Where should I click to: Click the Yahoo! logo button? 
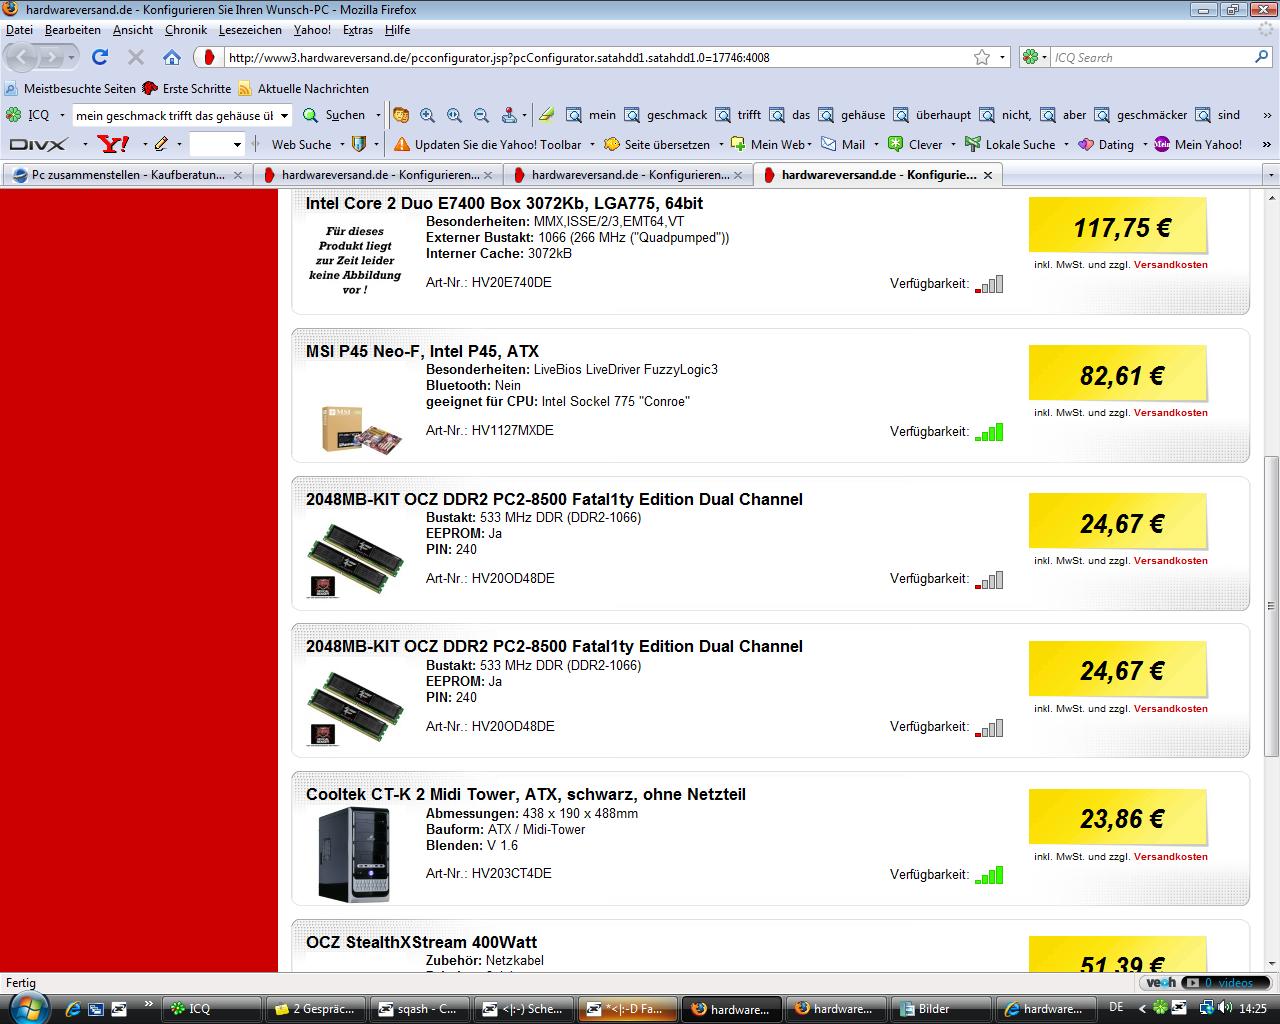(113, 144)
